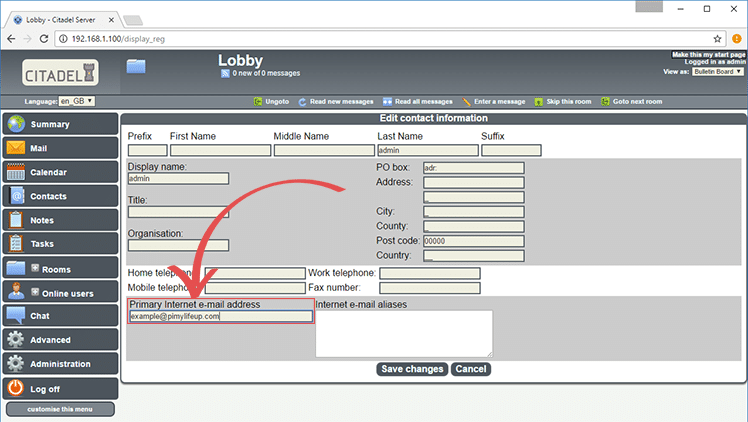Open Calendar via its sidebar icon
Viewport: 748px width, 422px height.
(16, 172)
